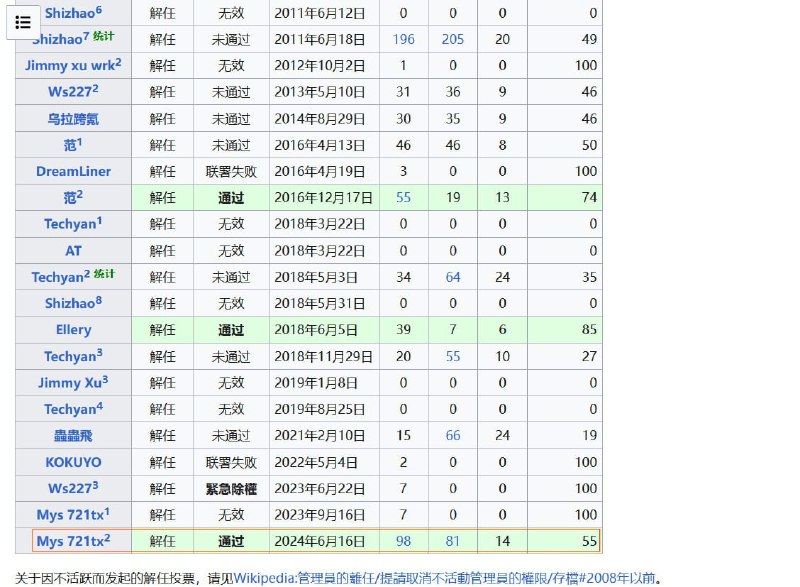Click the 解任 link in the AT row
The width and height of the screenshot is (800, 587).
click(x=162, y=250)
